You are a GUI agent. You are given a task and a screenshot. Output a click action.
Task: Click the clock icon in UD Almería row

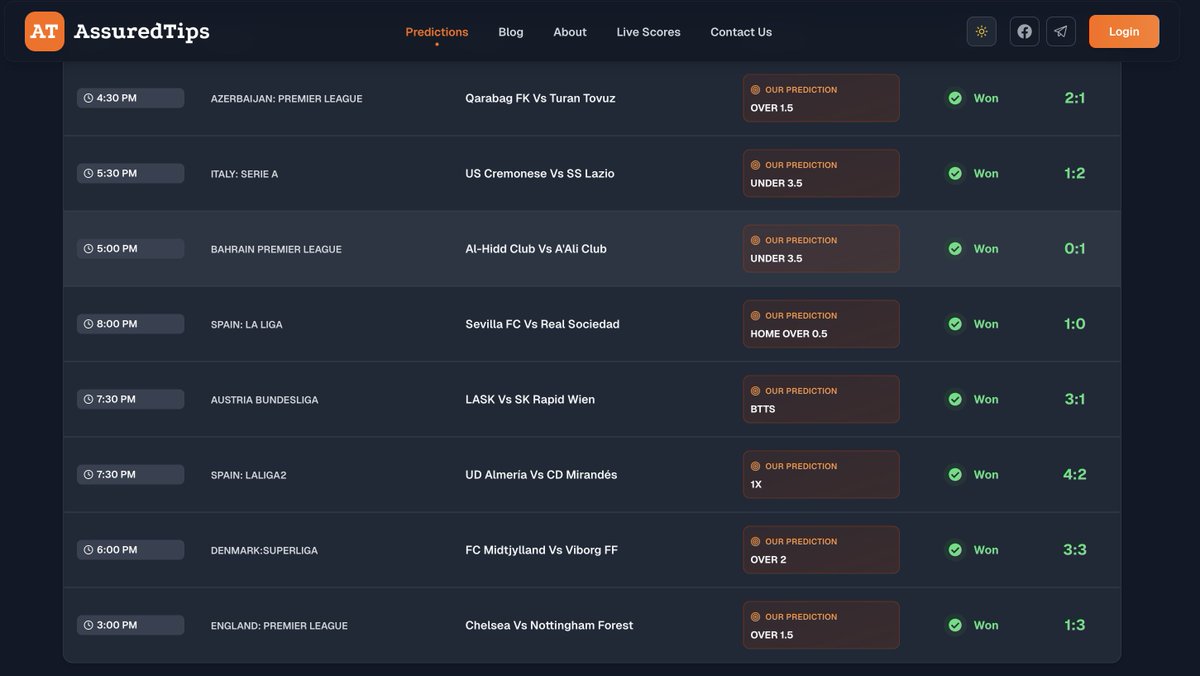(88, 474)
